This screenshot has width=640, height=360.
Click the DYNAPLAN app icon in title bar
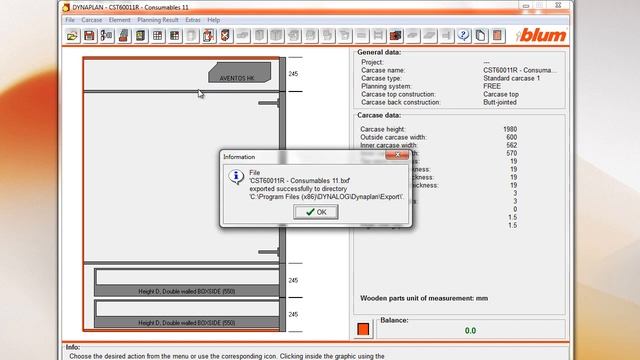coord(66,7)
